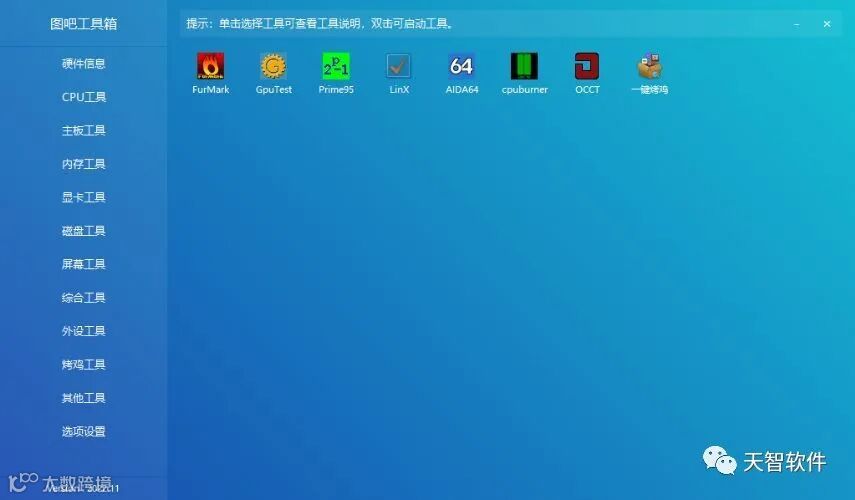Go to the 内存工具 category
The image size is (855, 500).
tap(83, 164)
